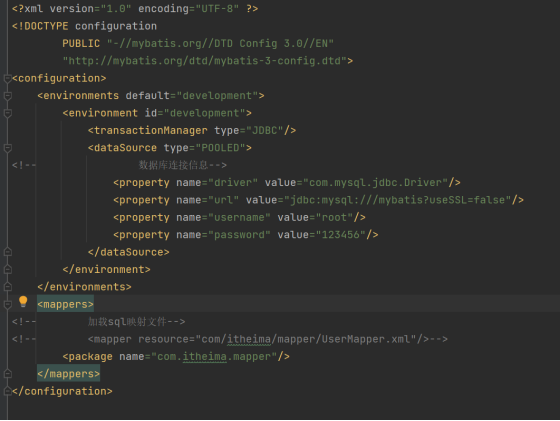Click the jdbc:mysql:///mybatis?useSSL=false url value
The height and width of the screenshot is (421, 560).
(398, 200)
